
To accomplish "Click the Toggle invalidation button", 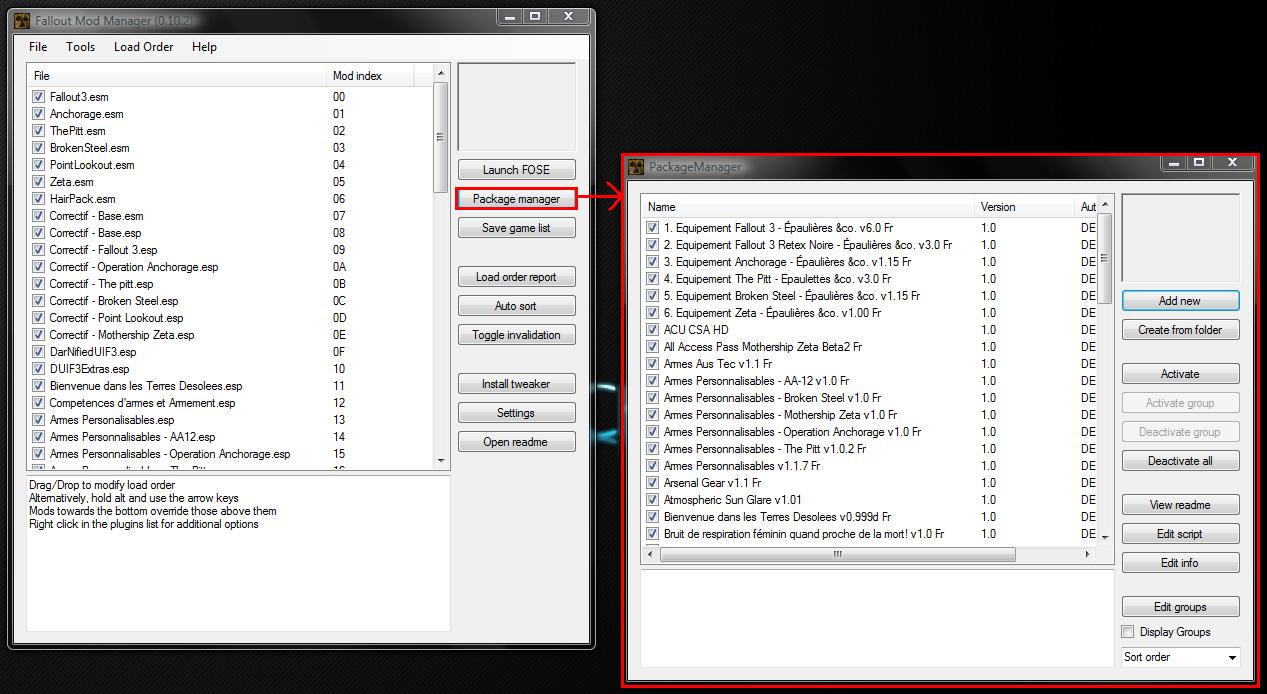I will [516, 335].
